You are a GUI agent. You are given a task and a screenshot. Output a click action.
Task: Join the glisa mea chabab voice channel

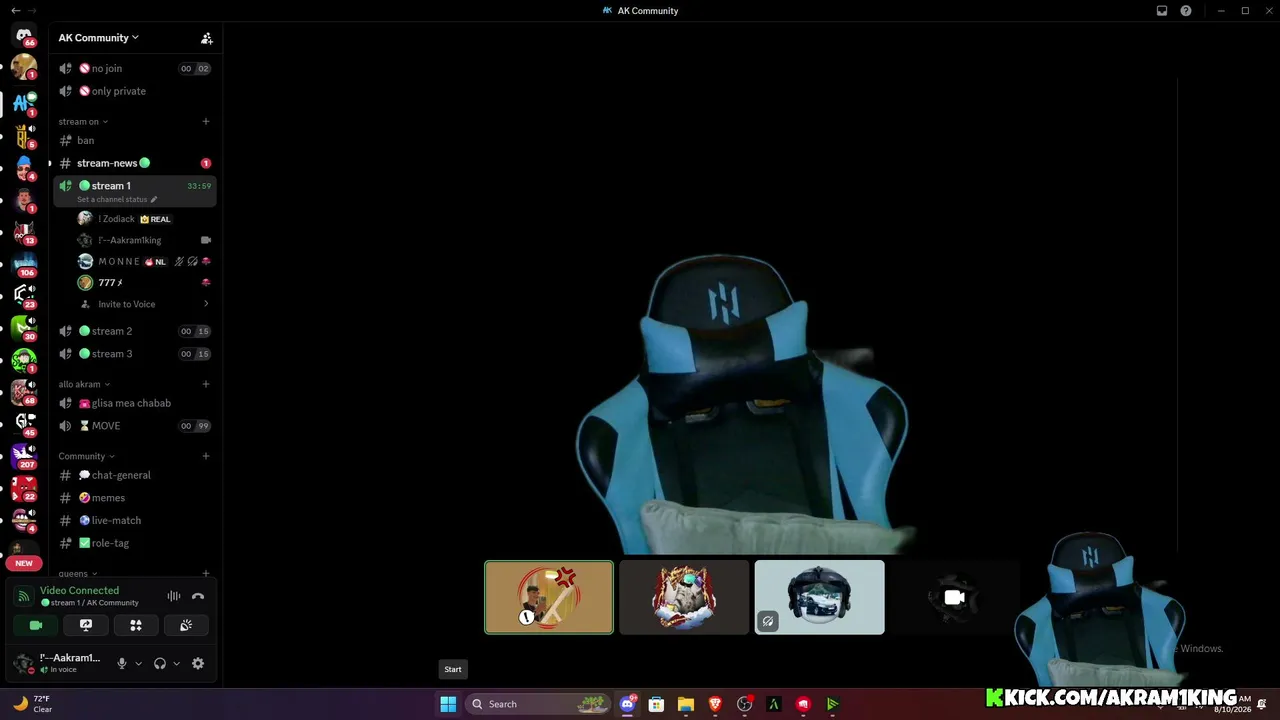[x=135, y=403]
